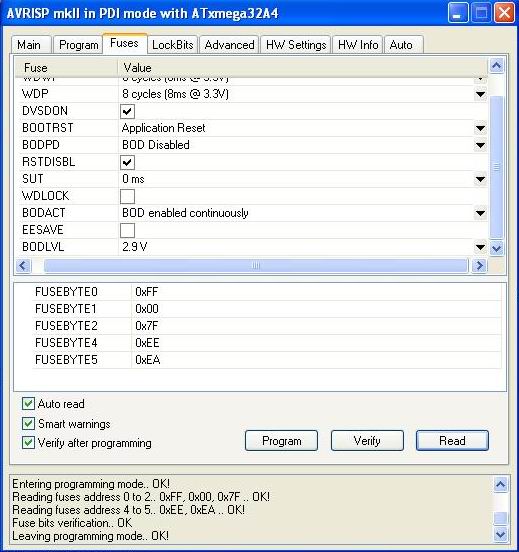Select the FUSEBYTE5 value 0xEA
This screenshot has width=519, height=552.
148,360
